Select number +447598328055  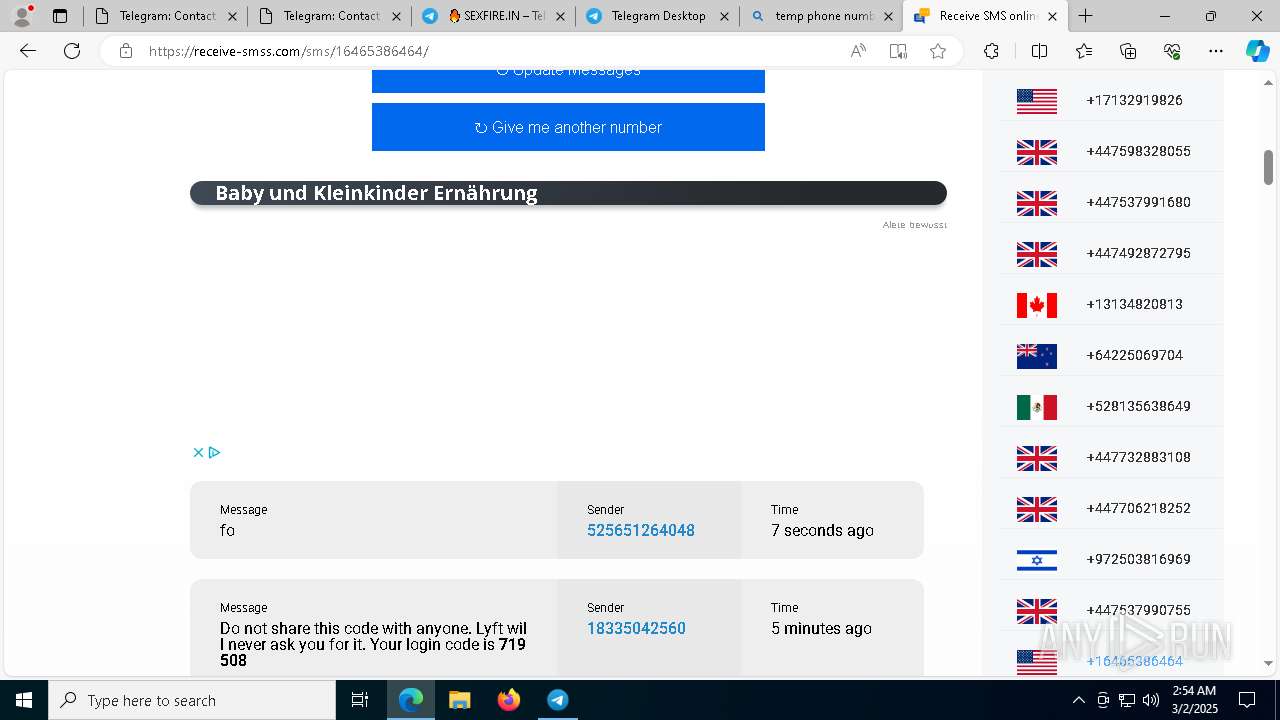1138,151
